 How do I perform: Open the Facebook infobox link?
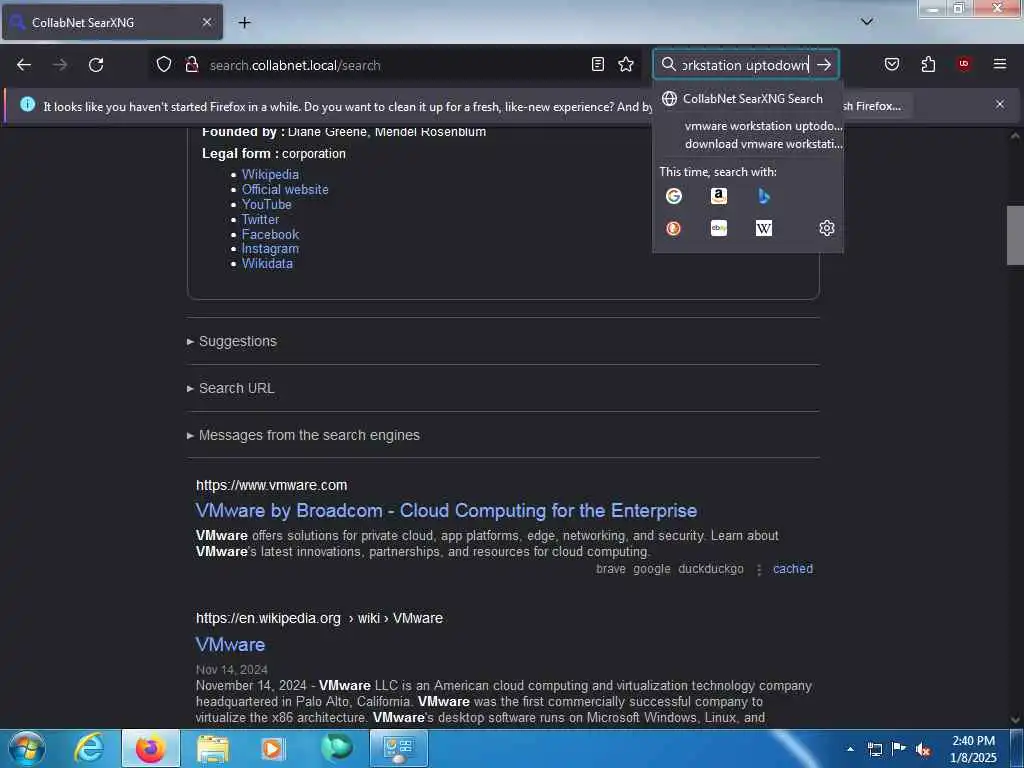coord(270,234)
